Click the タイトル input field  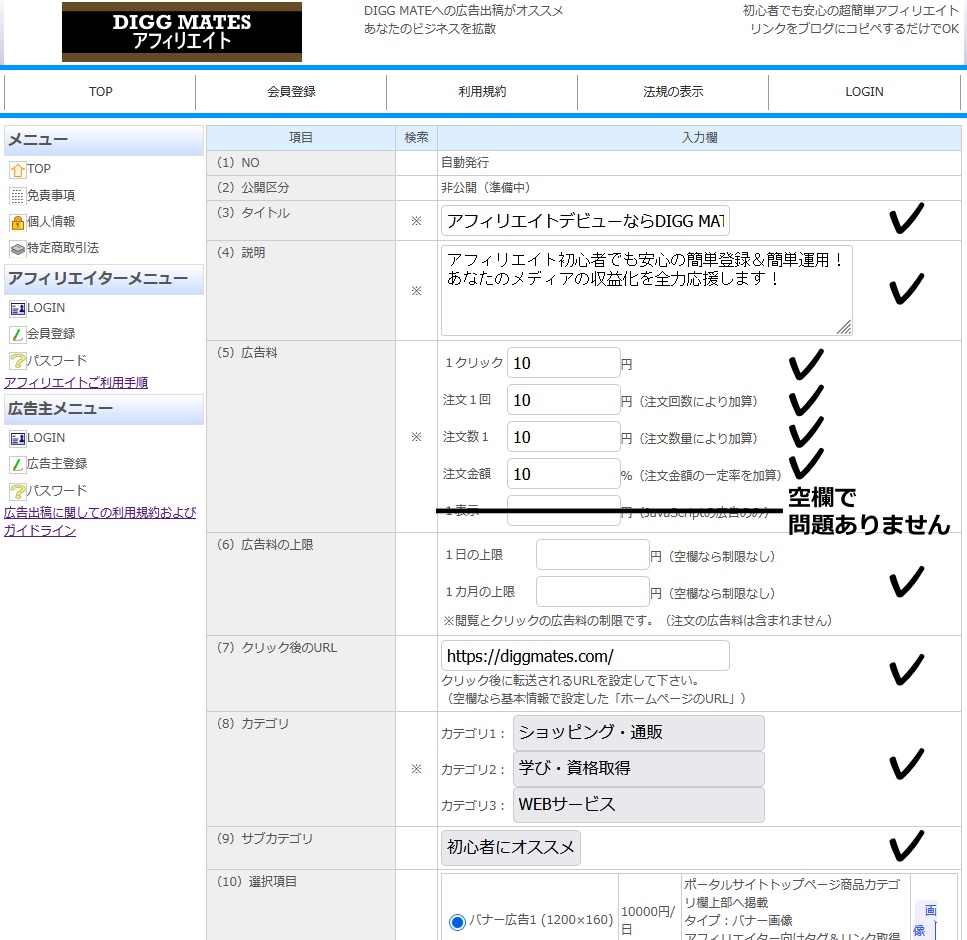click(x=585, y=221)
